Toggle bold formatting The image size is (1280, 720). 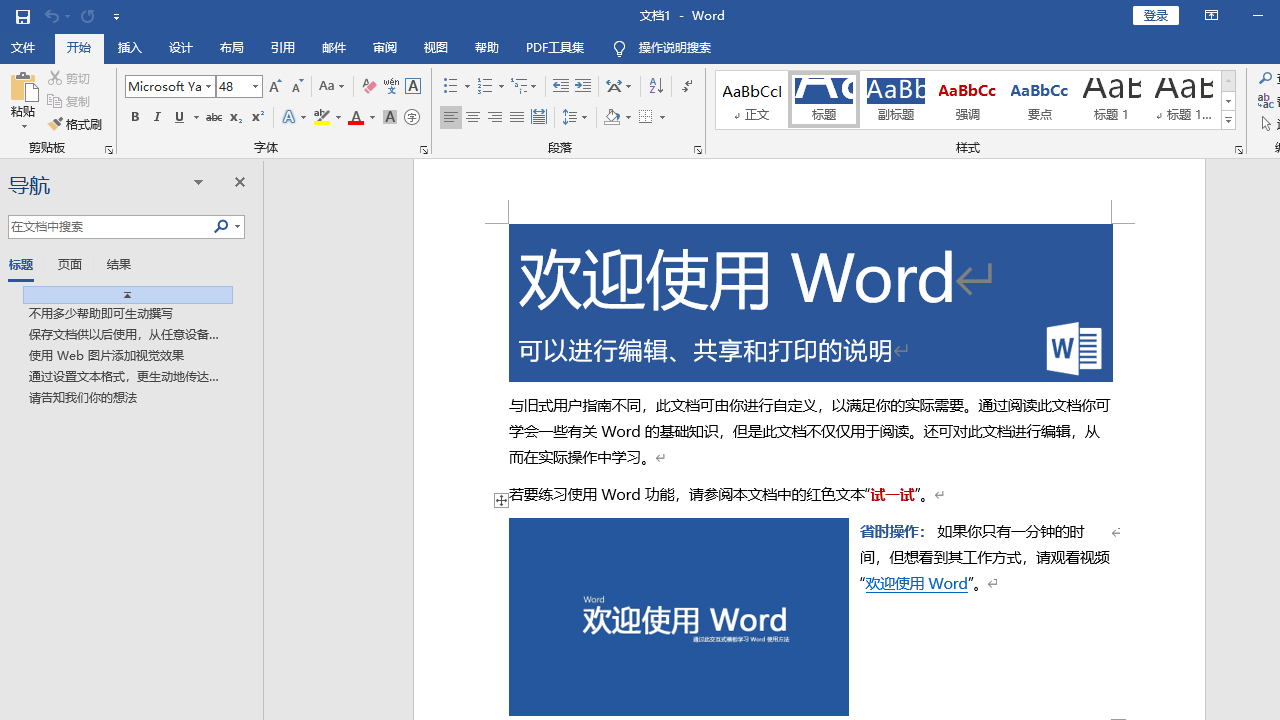(135, 118)
